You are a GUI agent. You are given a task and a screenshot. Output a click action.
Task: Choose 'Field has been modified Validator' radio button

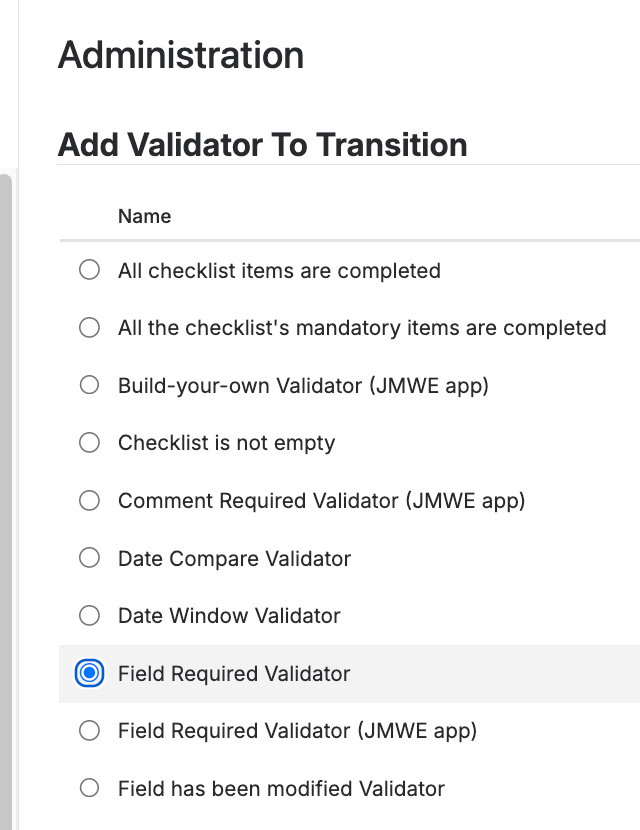90,789
